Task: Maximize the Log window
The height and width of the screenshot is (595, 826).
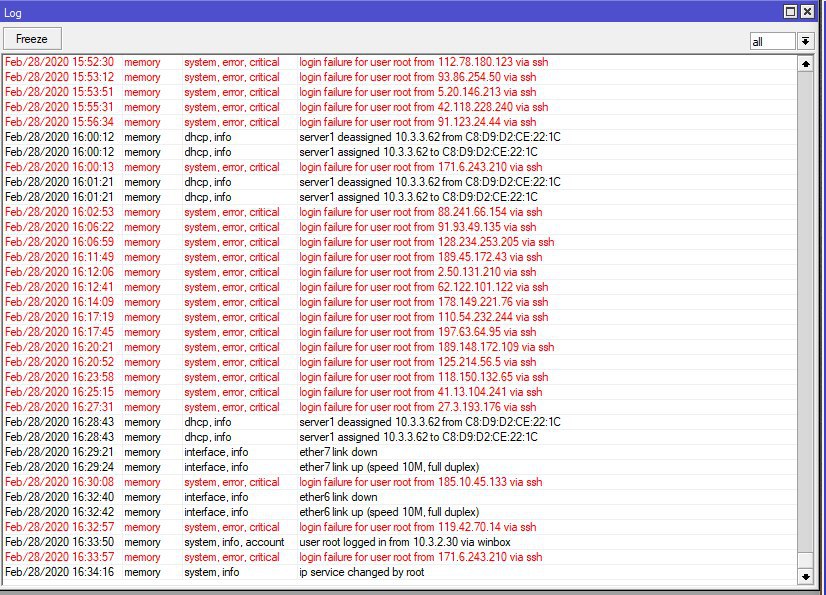Action: 790,11
